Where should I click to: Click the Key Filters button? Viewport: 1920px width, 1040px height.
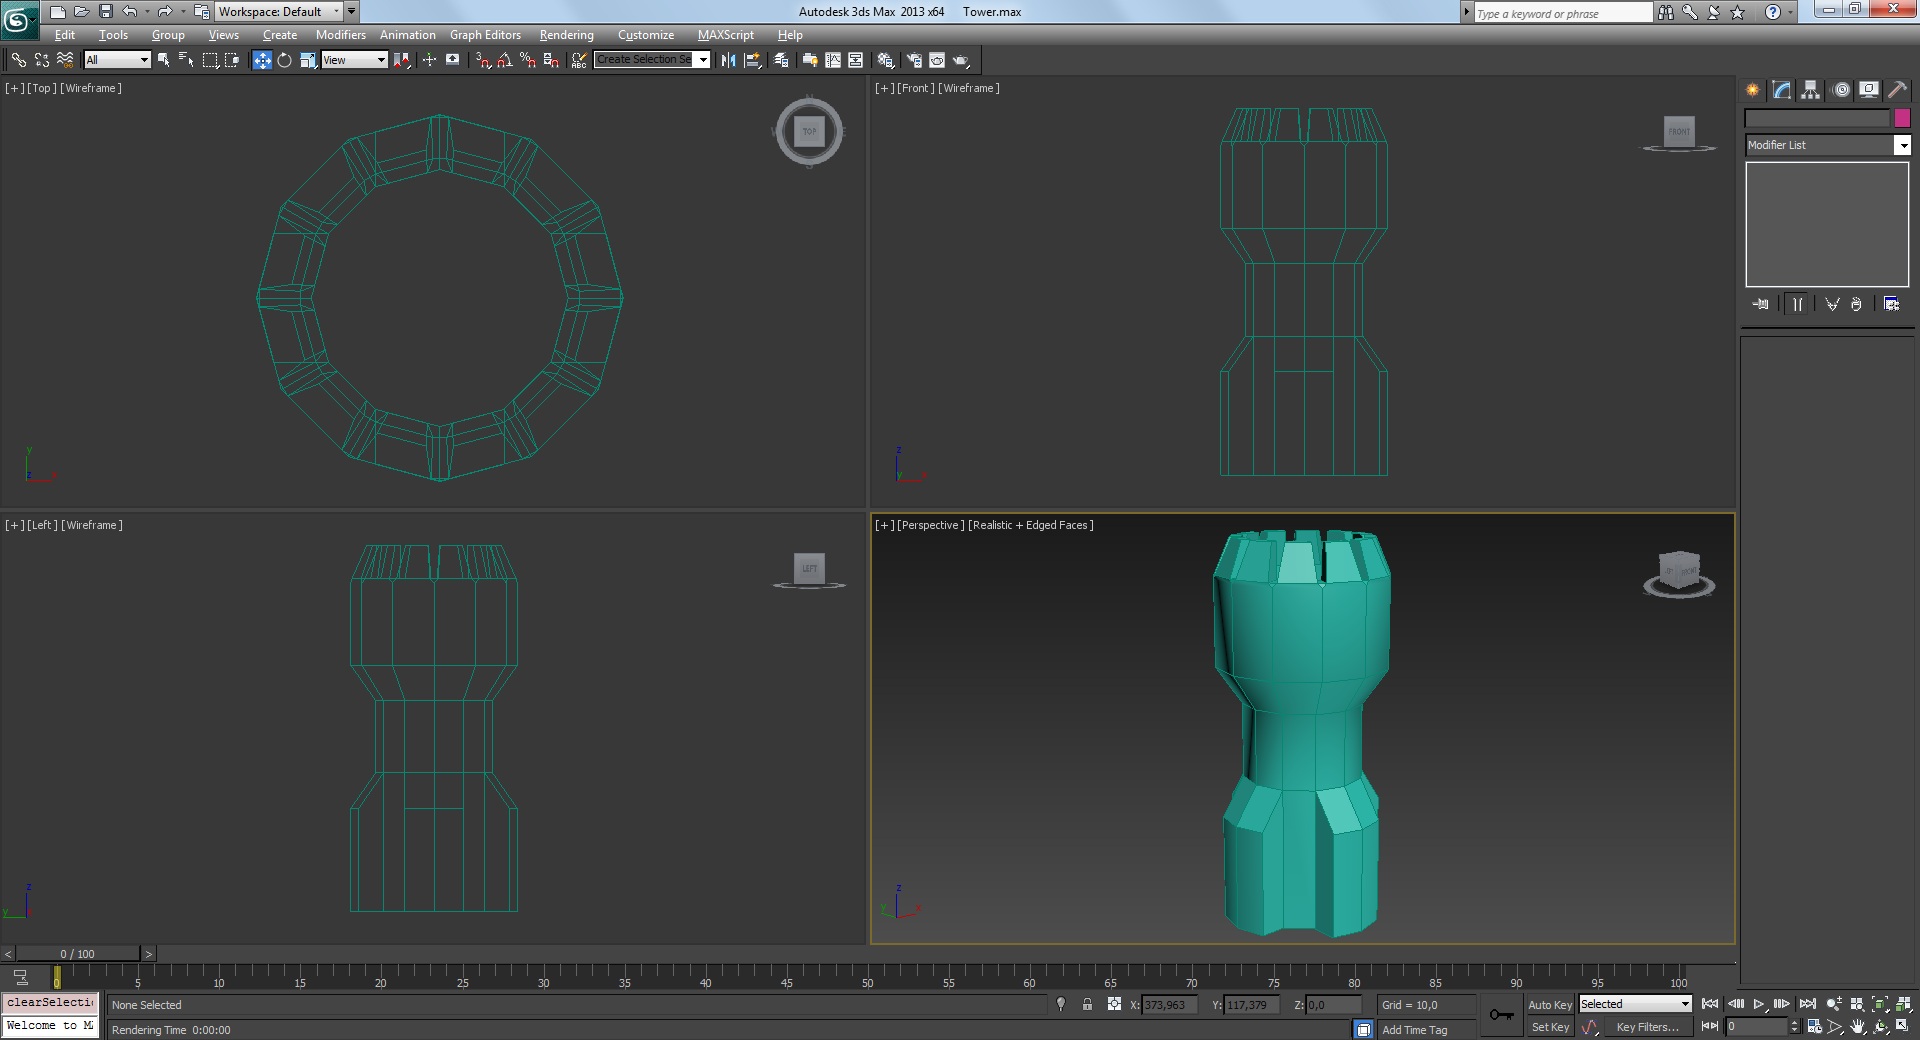[1647, 1027]
